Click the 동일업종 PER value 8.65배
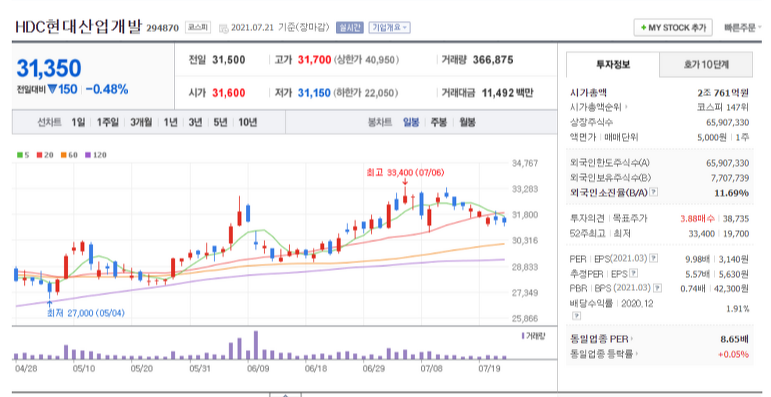The width and height of the screenshot is (771, 397). click(734, 339)
